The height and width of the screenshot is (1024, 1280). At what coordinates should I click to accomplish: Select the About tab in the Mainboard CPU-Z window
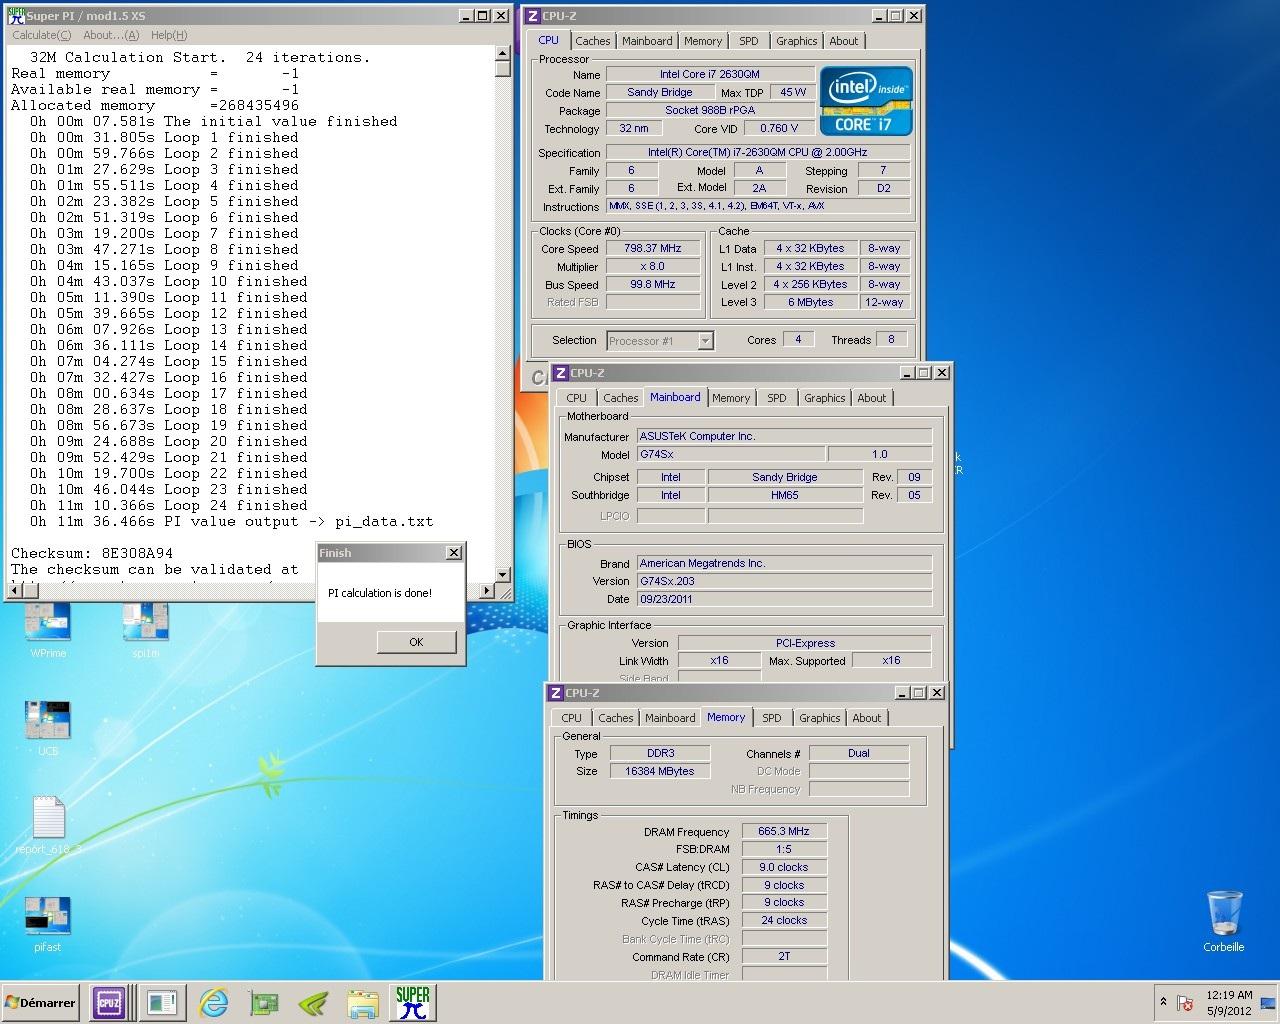point(872,398)
